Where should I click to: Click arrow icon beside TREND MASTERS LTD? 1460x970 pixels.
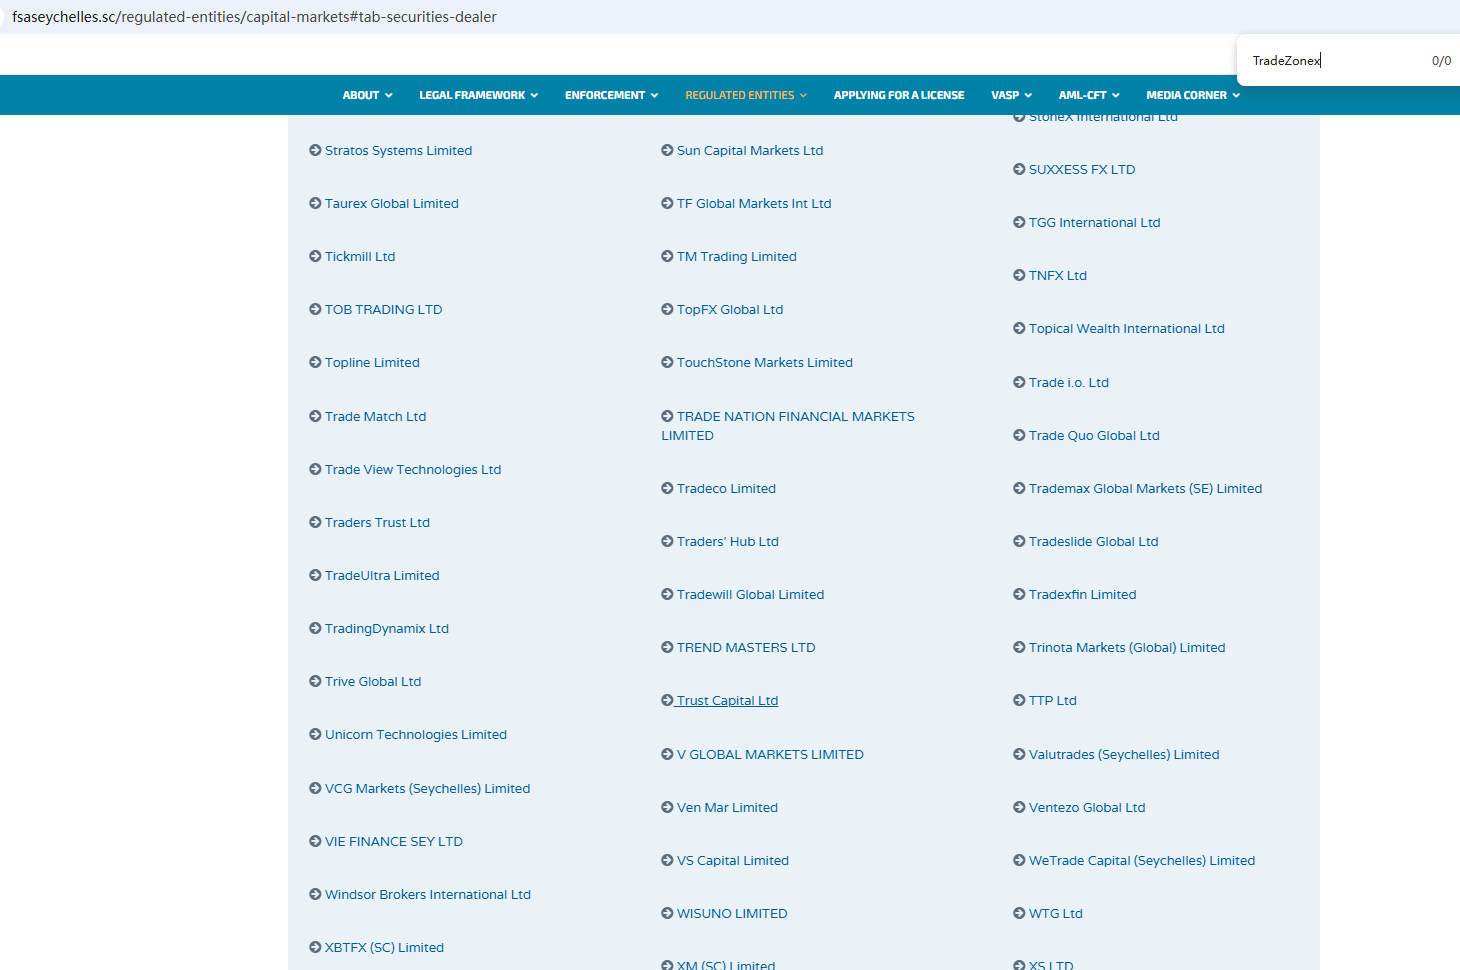[667, 647]
